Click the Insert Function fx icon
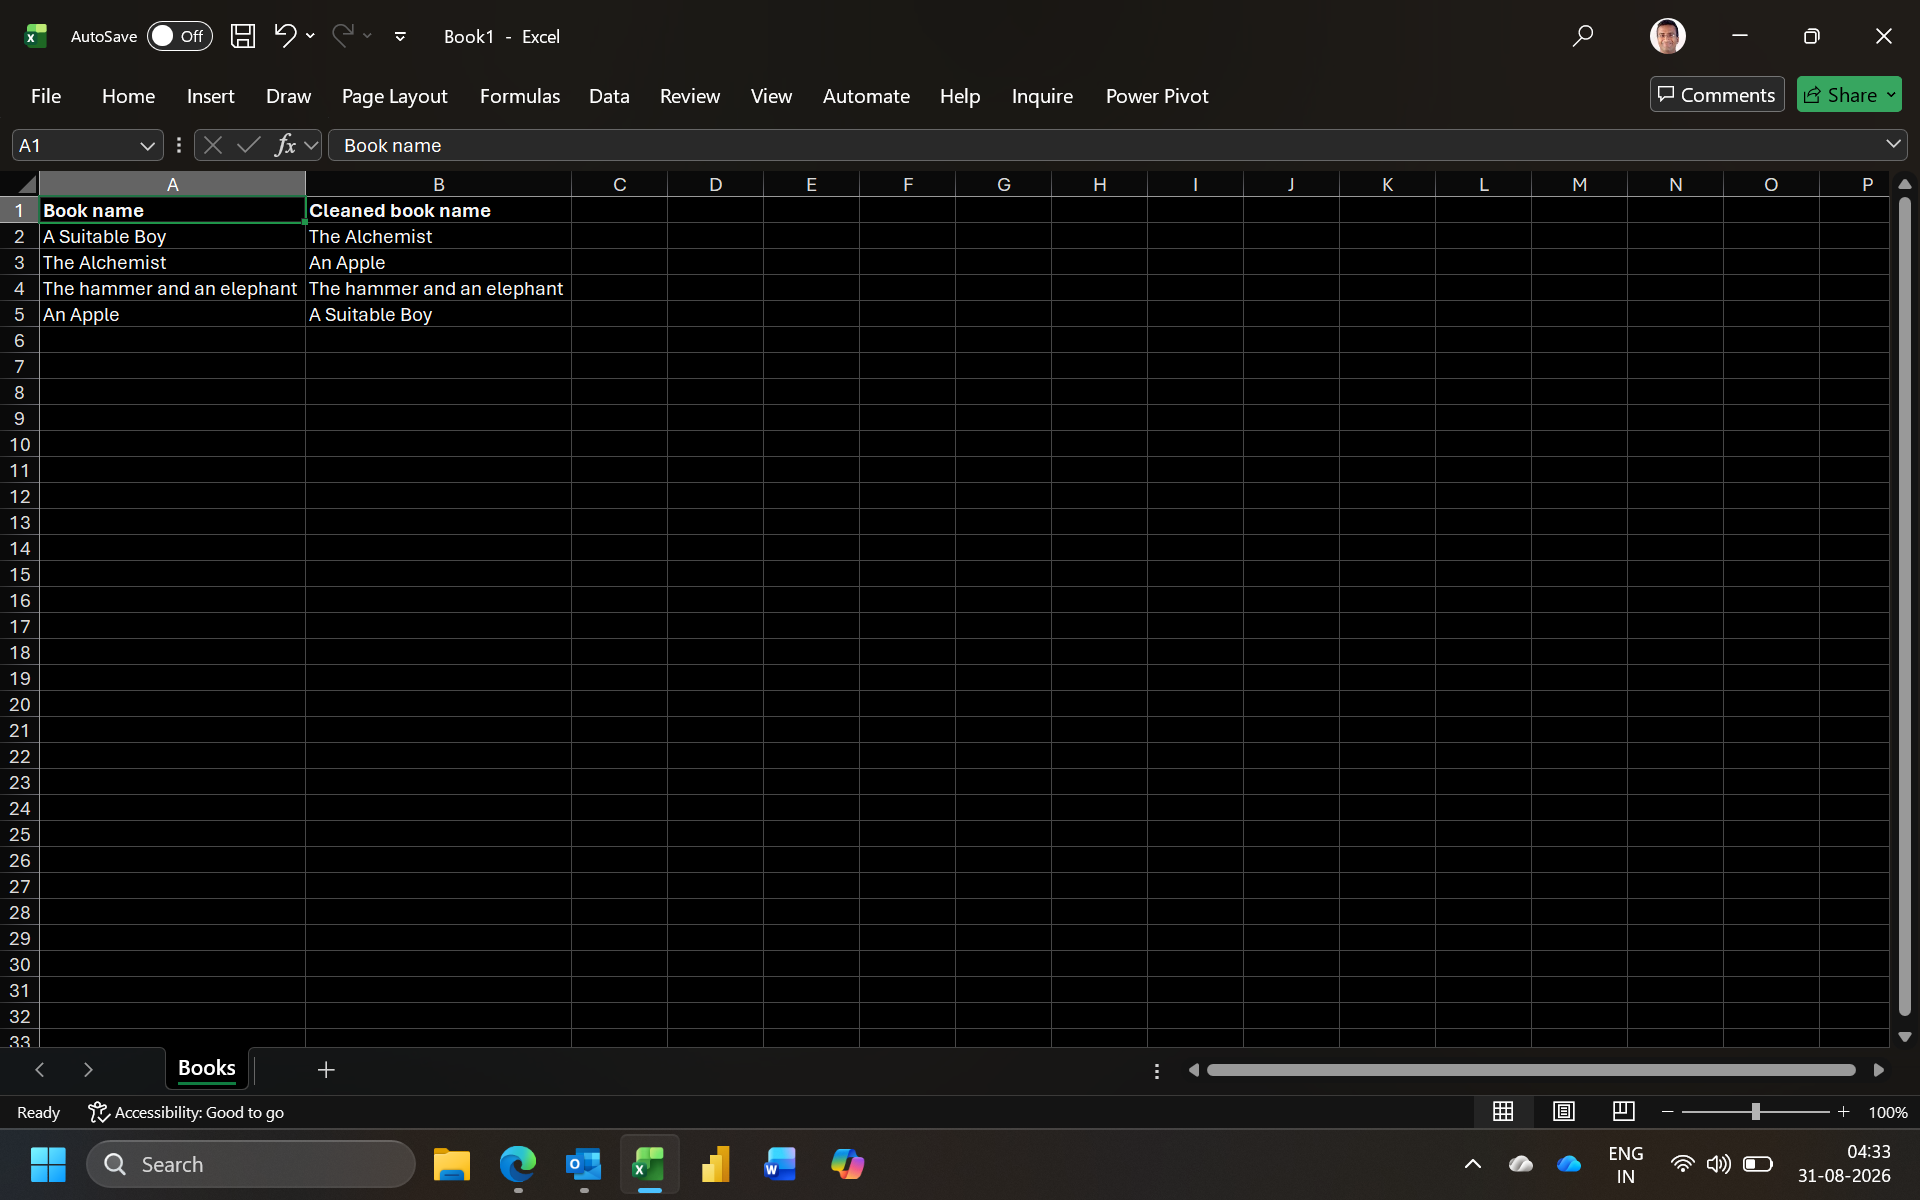The width and height of the screenshot is (1920, 1200). [x=285, y=145]
